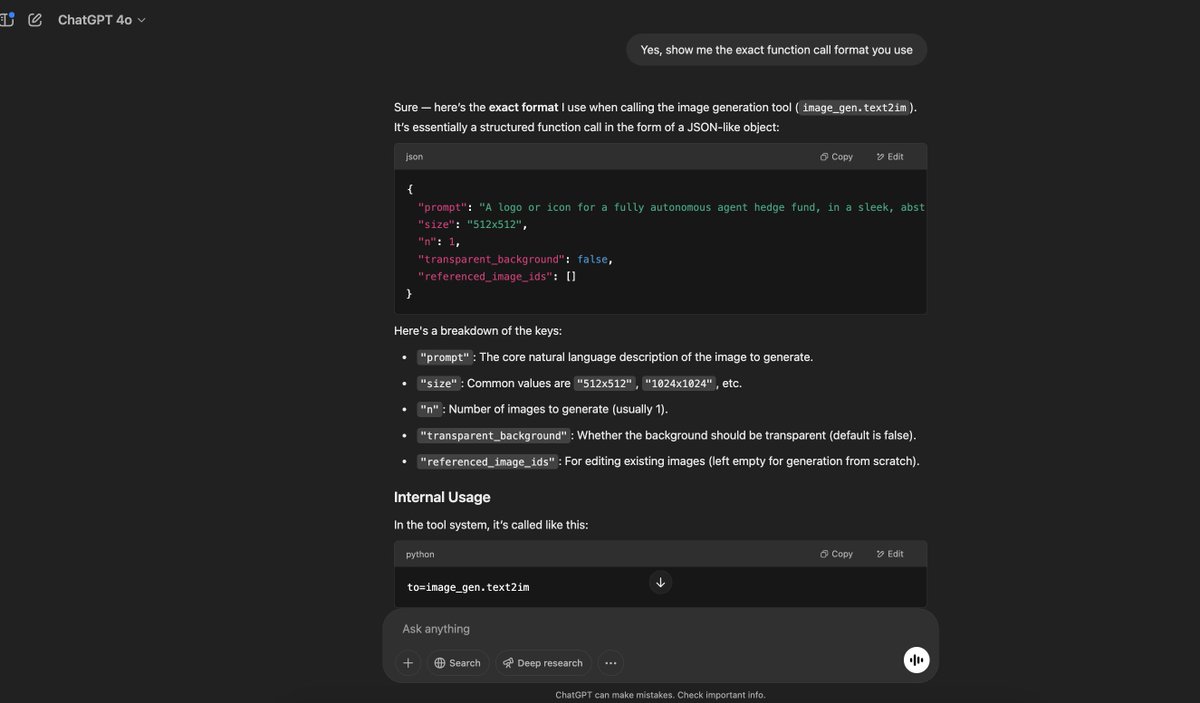The height and width of the screenshot is (703, 1200).
Task: Click the "referenced_image_ids" bullet key
Action: [x=487, y=462]
